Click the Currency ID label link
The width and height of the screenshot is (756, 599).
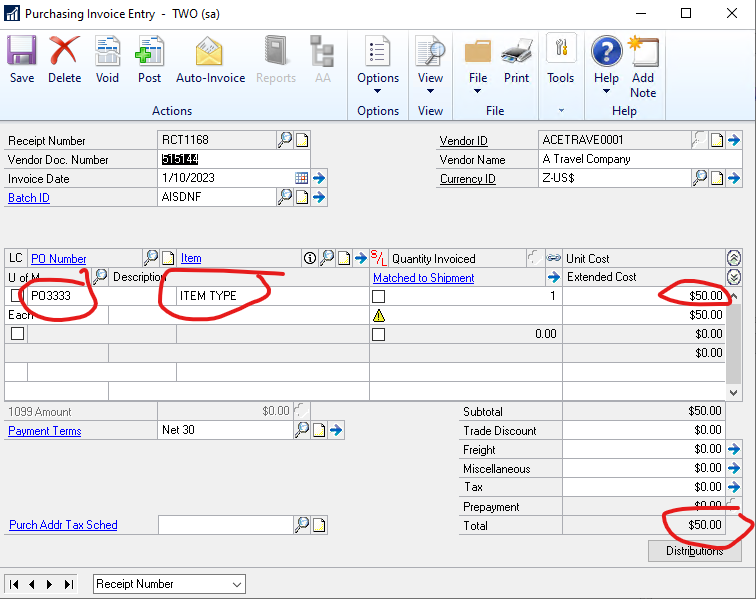(x=467, y=179)
